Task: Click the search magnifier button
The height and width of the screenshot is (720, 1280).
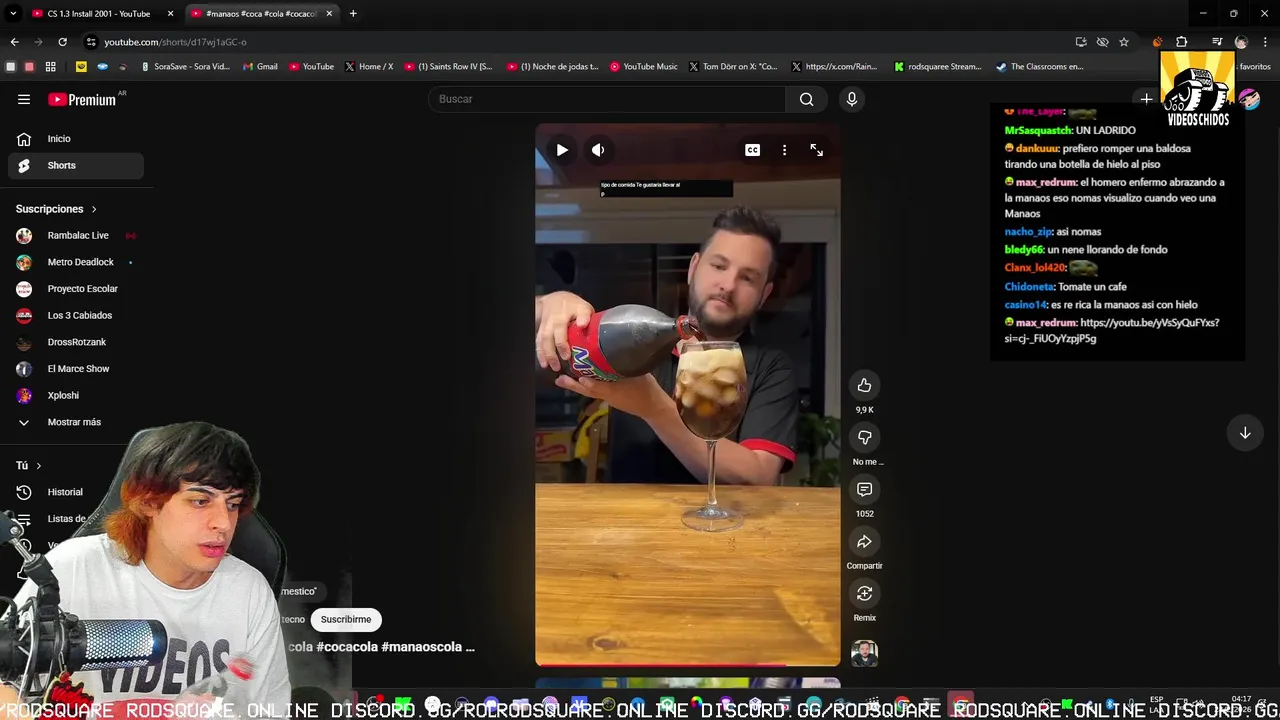Action: 806,99
